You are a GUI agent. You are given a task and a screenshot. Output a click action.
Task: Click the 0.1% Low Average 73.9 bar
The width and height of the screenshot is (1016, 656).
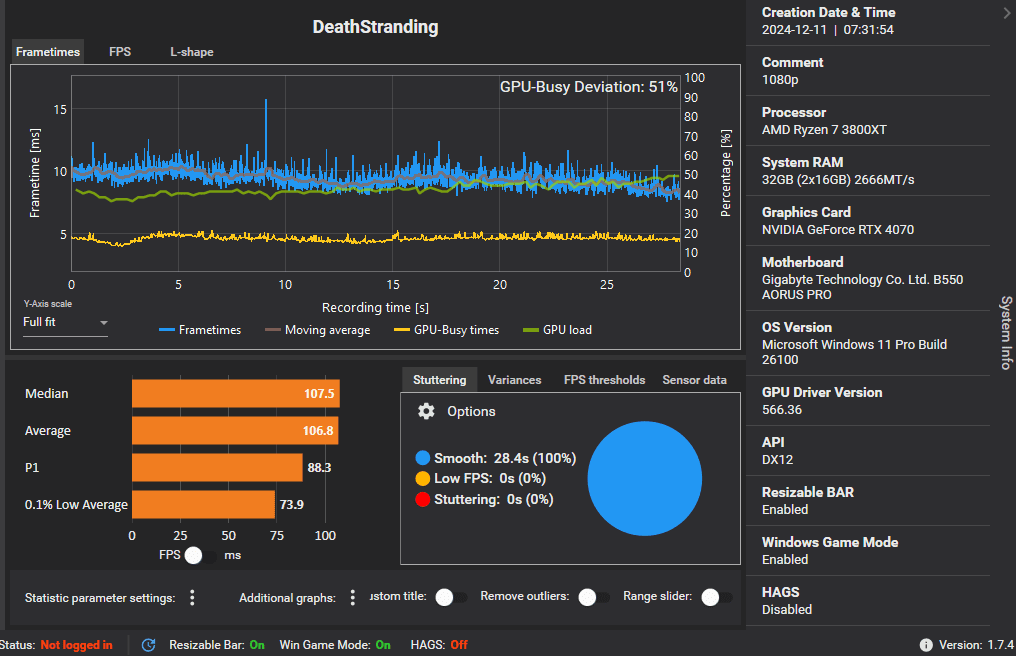tap(203, 504)
